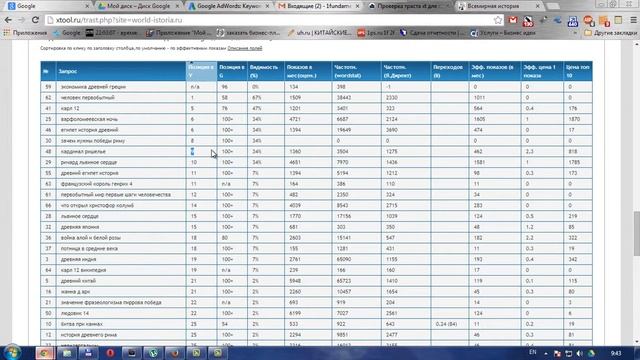Sort by № column header

48,71
